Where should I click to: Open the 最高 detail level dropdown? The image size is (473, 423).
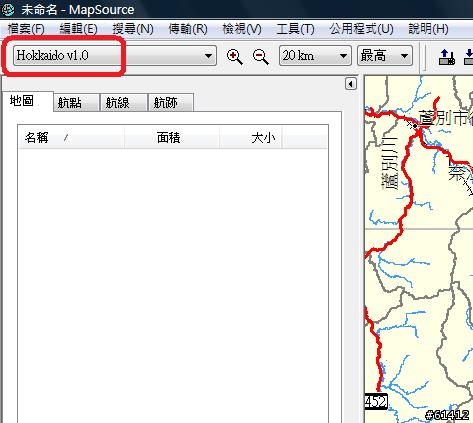pyautogui.click(x=385, y=55)
